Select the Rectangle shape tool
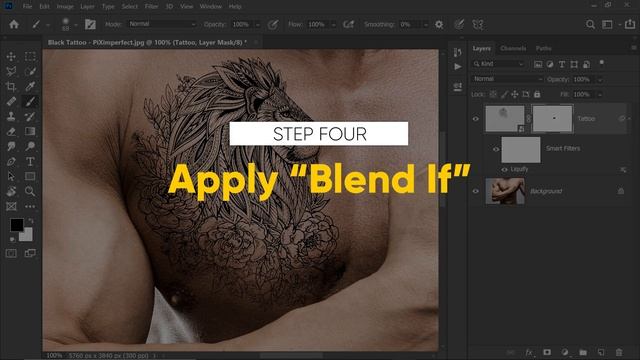 [30, 176]
